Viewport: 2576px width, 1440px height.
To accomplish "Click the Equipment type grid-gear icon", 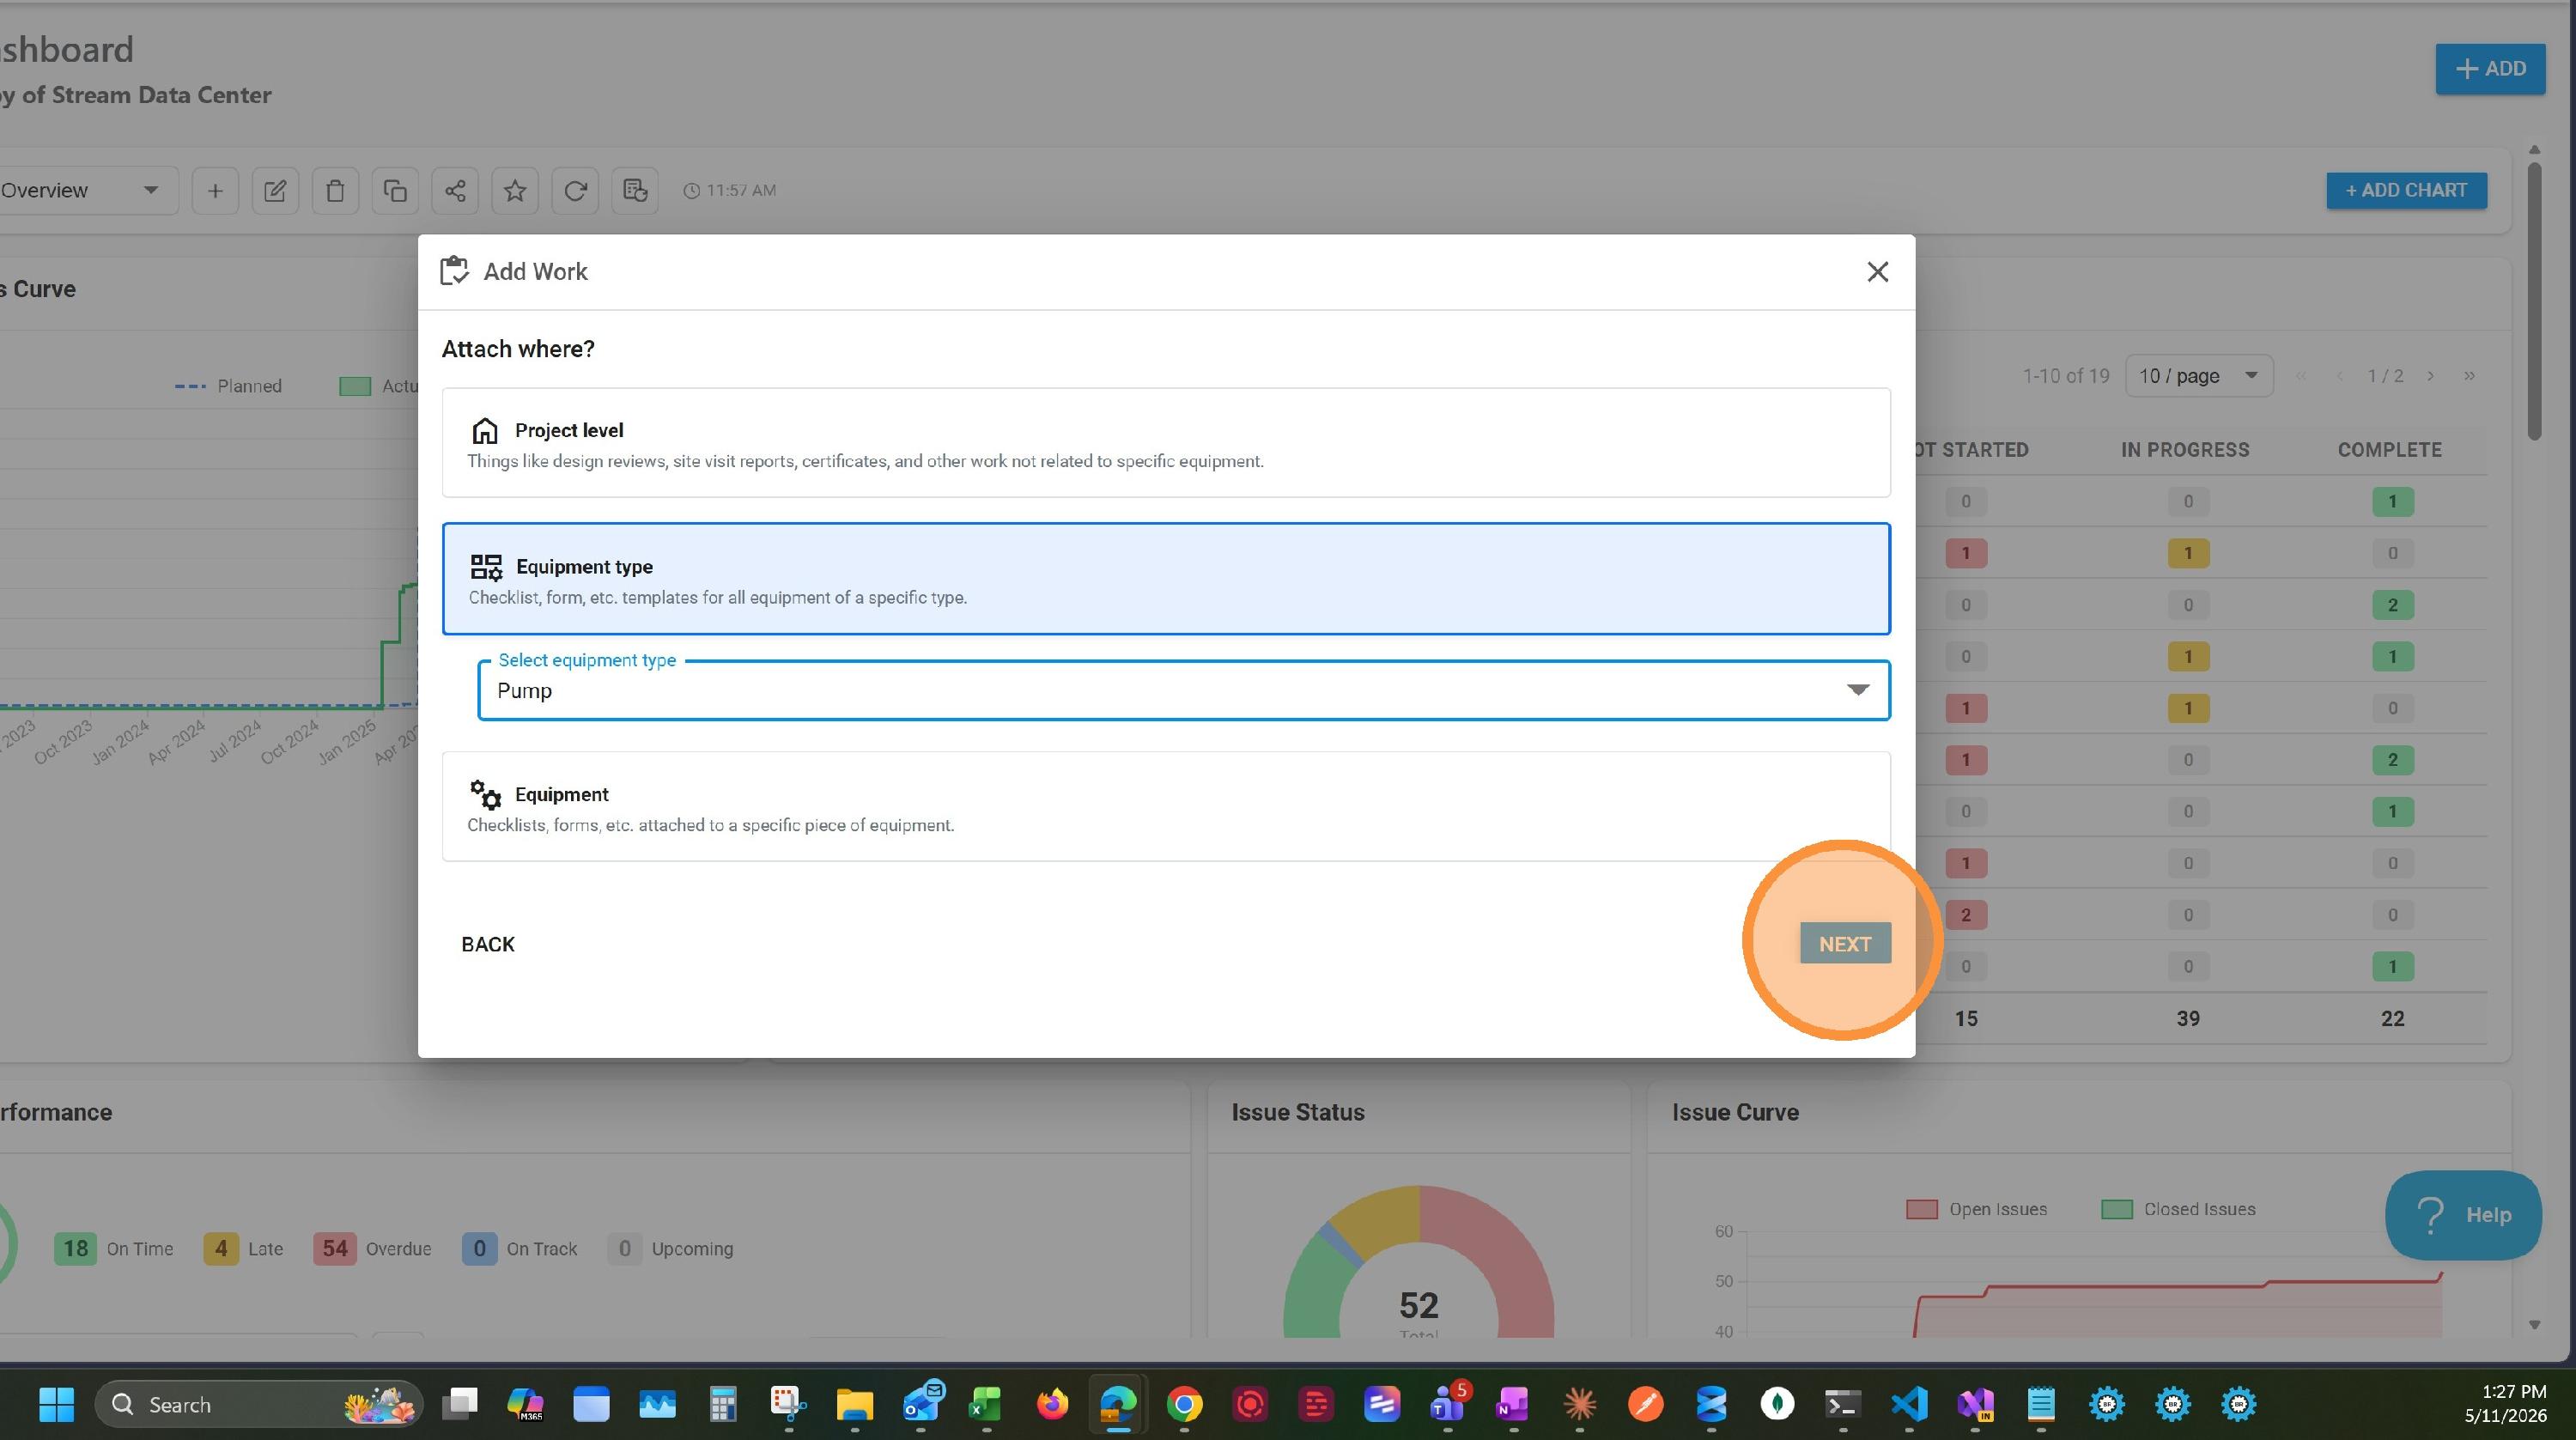I will tap(486, 567).
